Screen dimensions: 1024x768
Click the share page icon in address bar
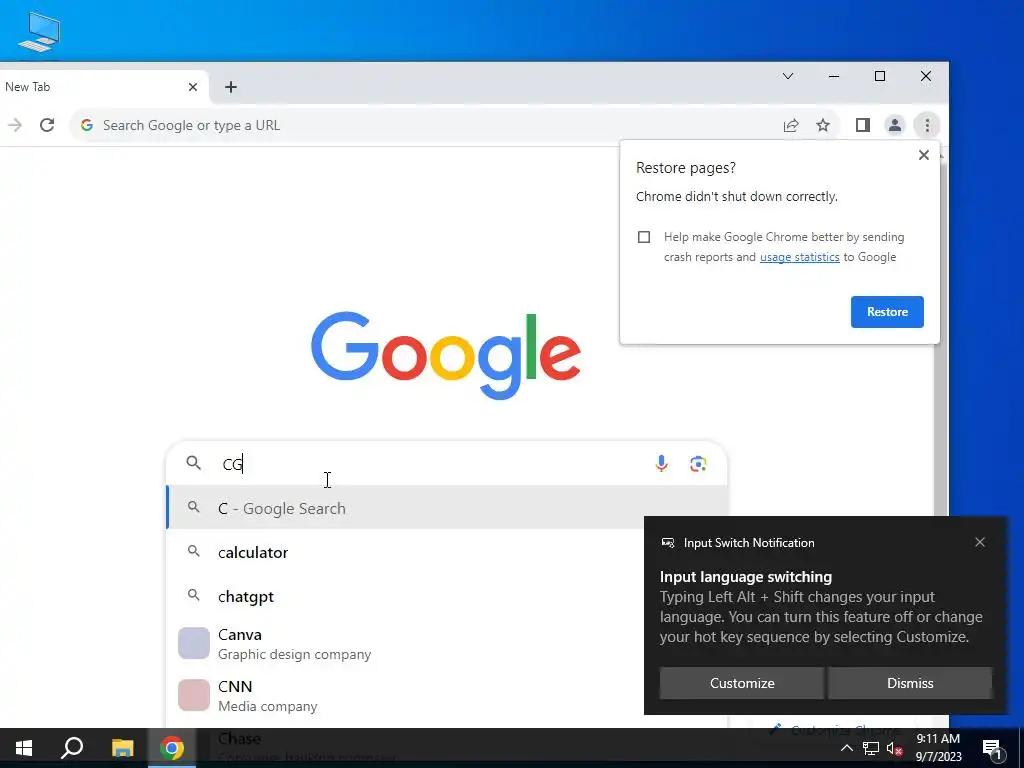791,125
